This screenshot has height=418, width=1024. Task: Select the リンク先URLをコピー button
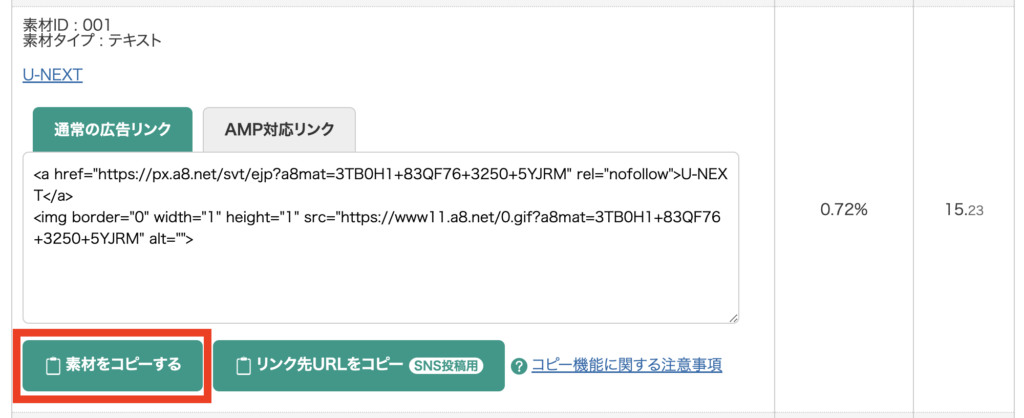(359, 366)
